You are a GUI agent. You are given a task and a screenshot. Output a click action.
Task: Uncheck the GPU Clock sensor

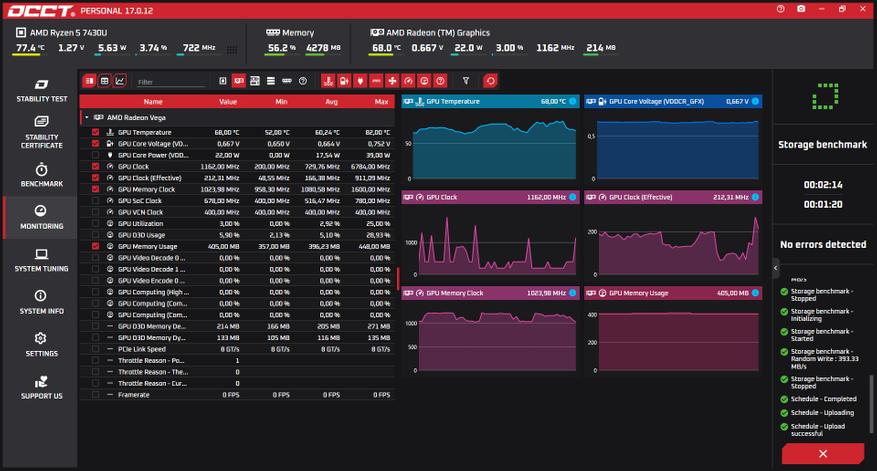[96, 167]
